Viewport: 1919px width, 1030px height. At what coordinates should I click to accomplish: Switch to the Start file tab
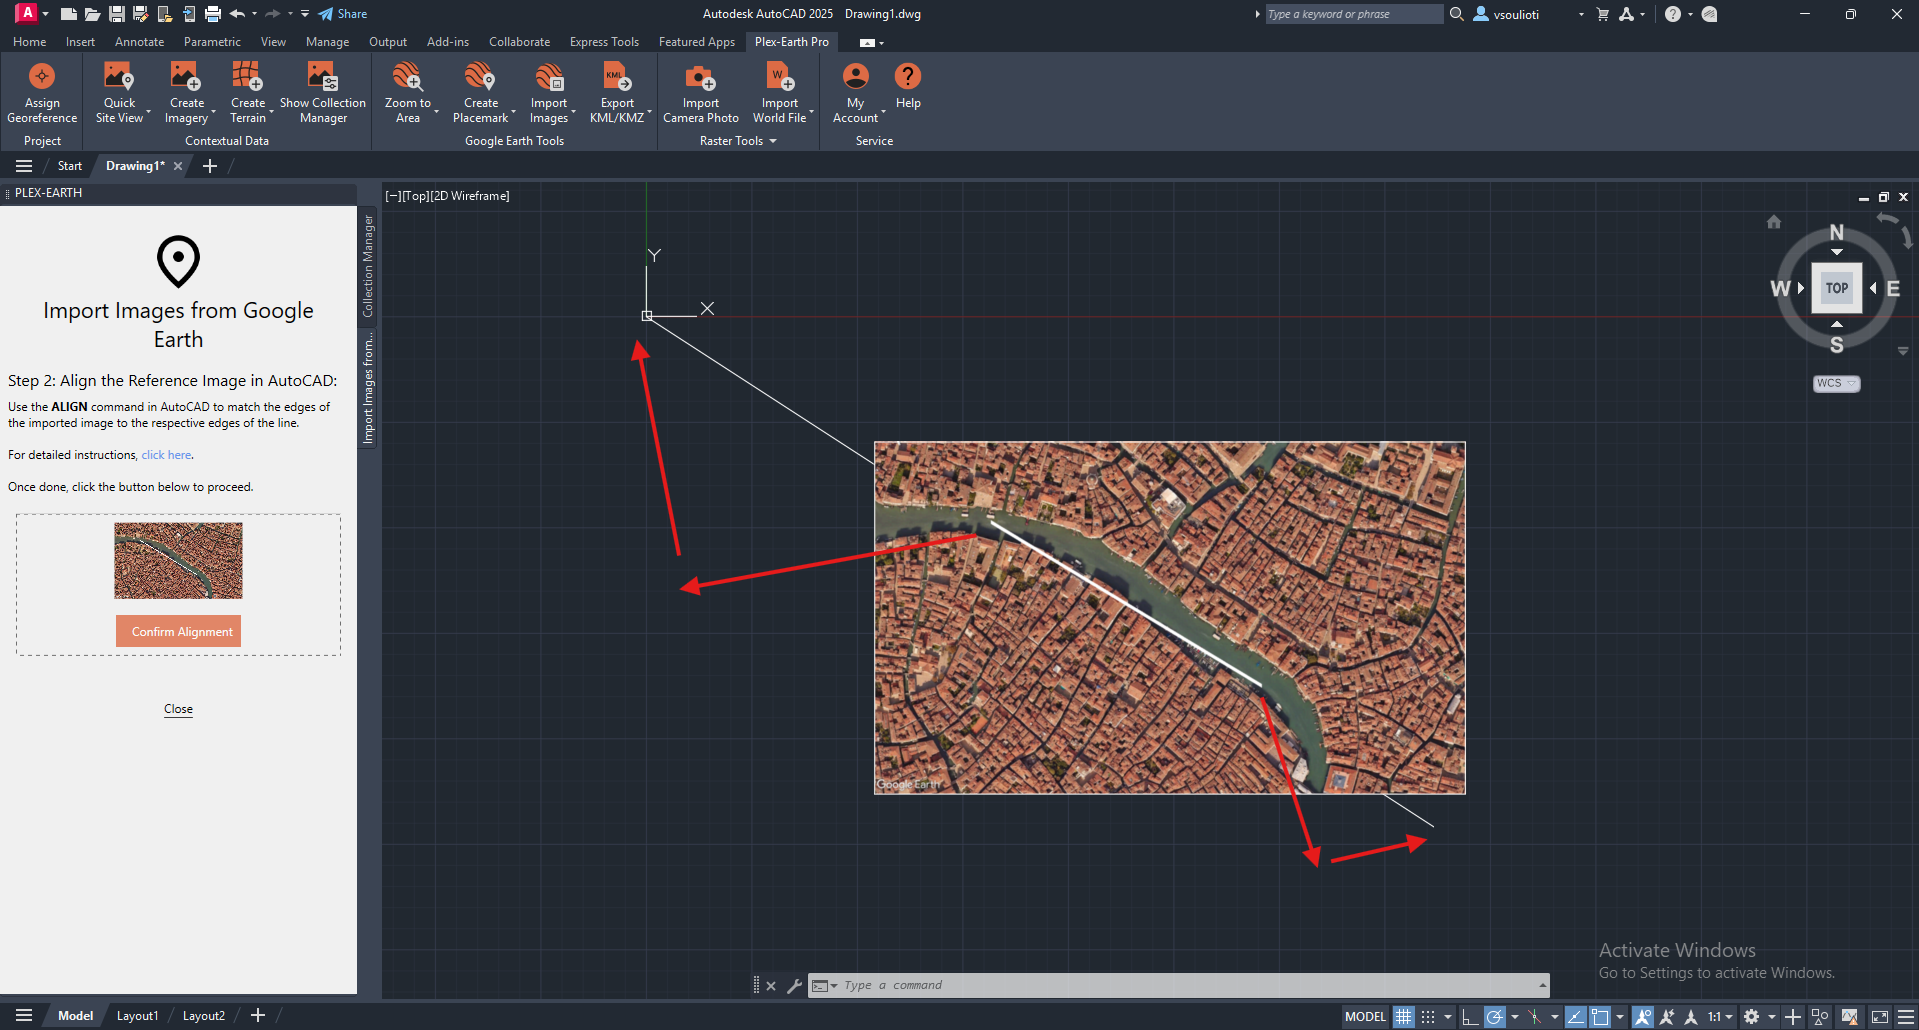tap(69, 166)
